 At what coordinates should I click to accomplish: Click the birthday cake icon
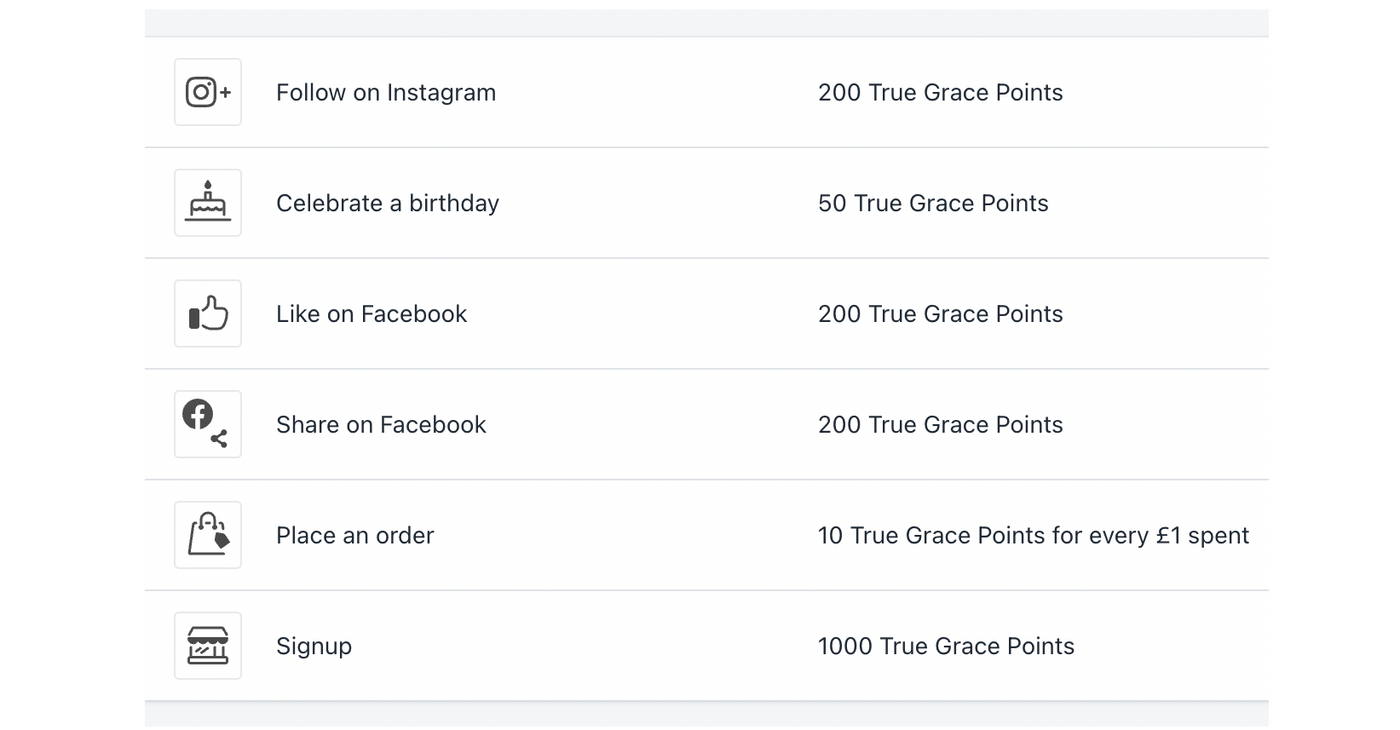[208, 203]
